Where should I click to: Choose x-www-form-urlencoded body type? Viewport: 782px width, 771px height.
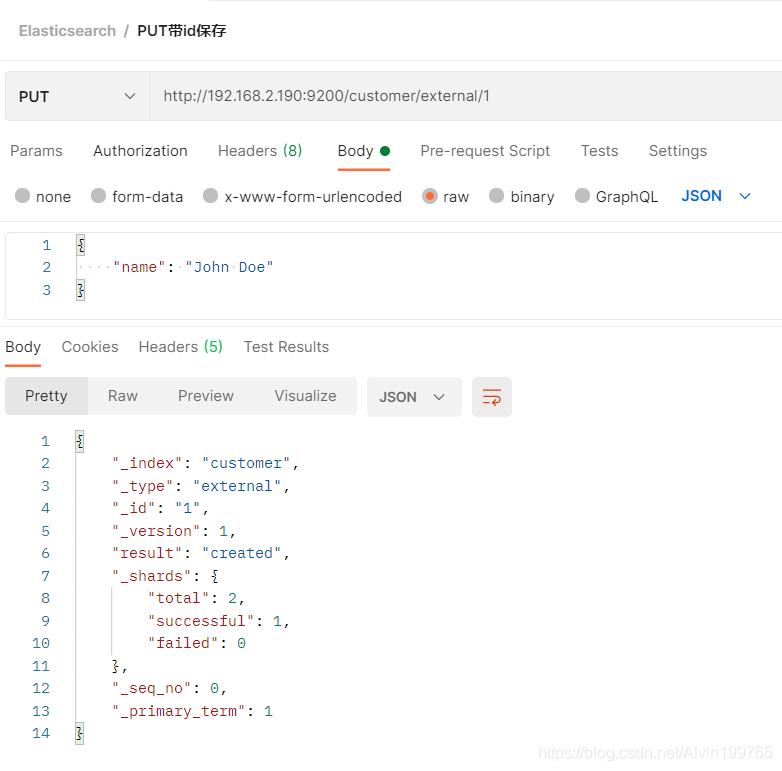click(210, 195)
